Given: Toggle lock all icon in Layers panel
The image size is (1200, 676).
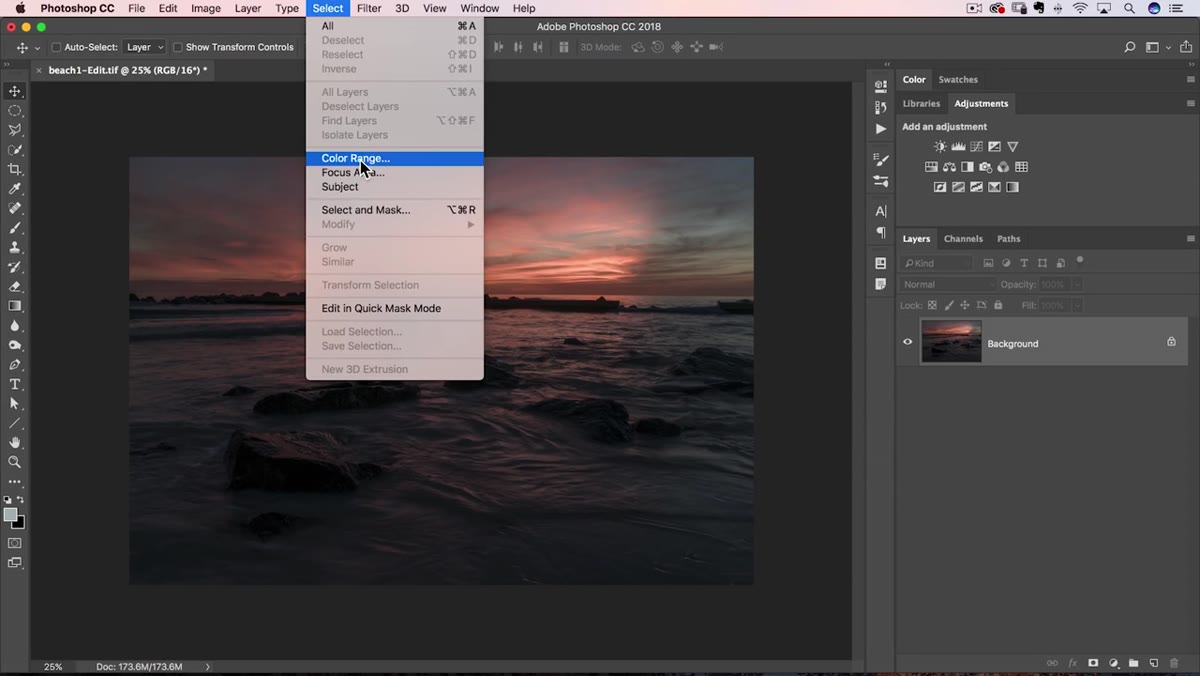Looking at the screenshot, I should click(x=998, y=305).
